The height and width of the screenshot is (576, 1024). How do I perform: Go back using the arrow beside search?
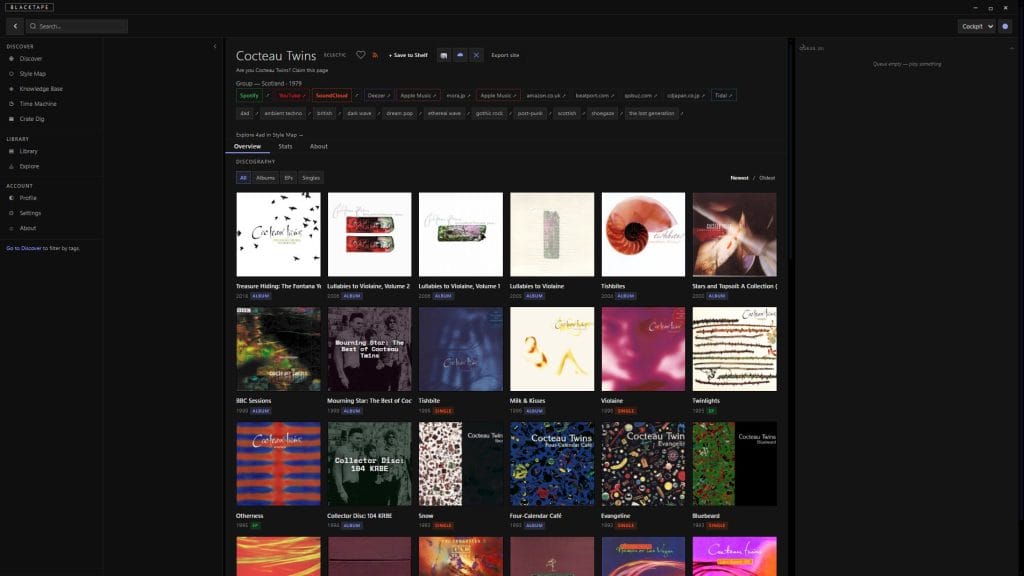tap(15, 26)
